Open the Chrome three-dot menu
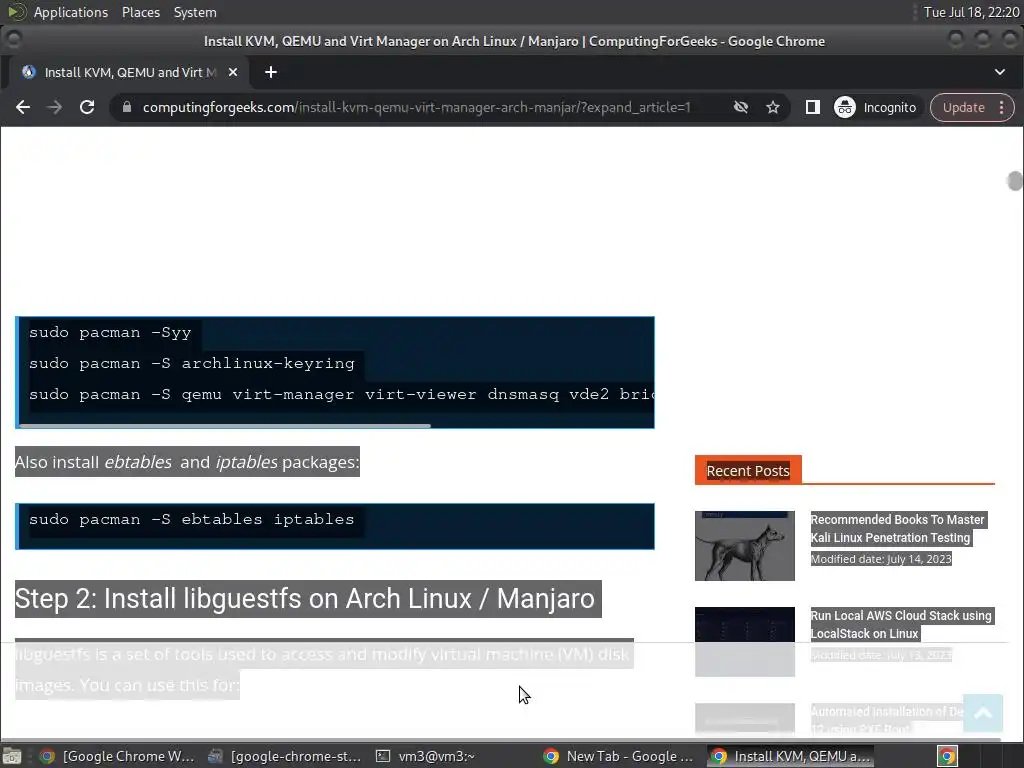 tap(1001, 107)
